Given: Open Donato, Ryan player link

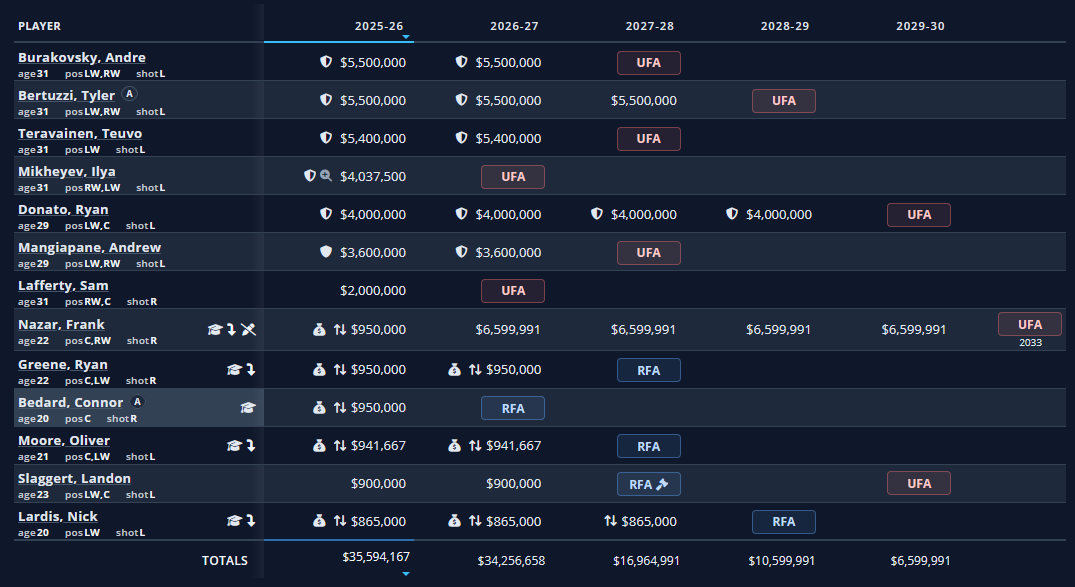Looking at the screenshot, I should click(63, 209).
